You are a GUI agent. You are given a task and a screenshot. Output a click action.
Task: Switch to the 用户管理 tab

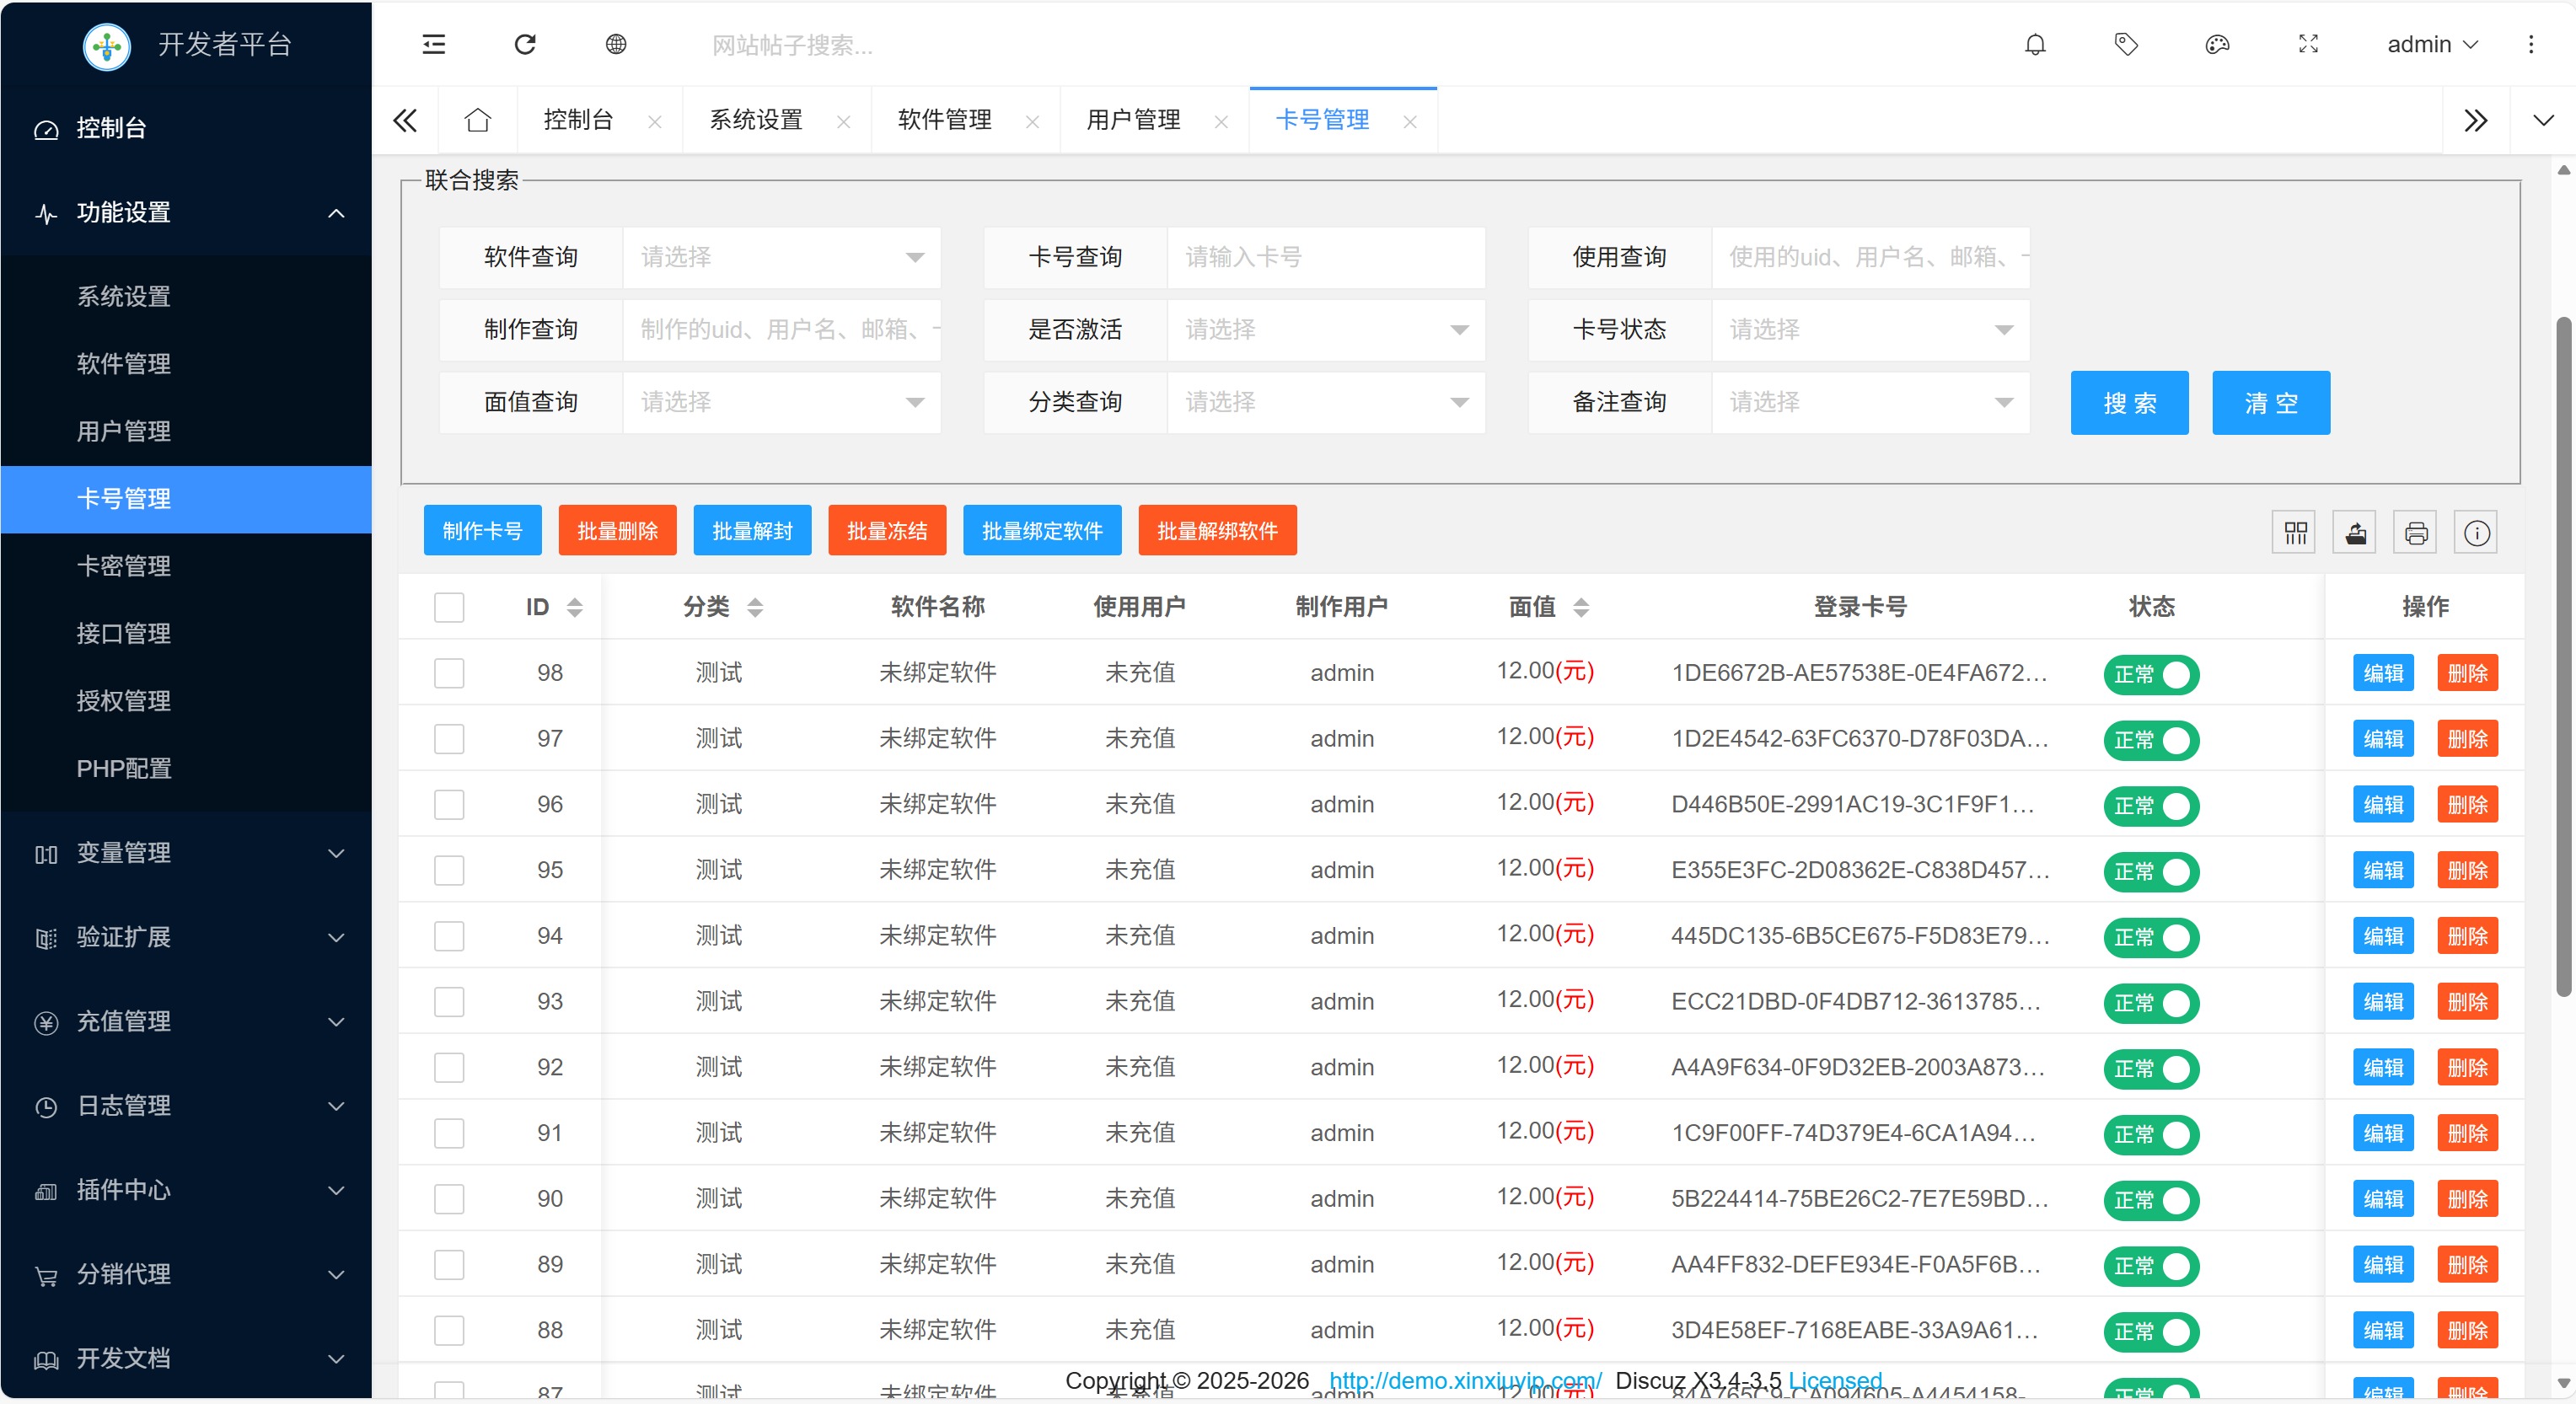tap(1133, 120)
